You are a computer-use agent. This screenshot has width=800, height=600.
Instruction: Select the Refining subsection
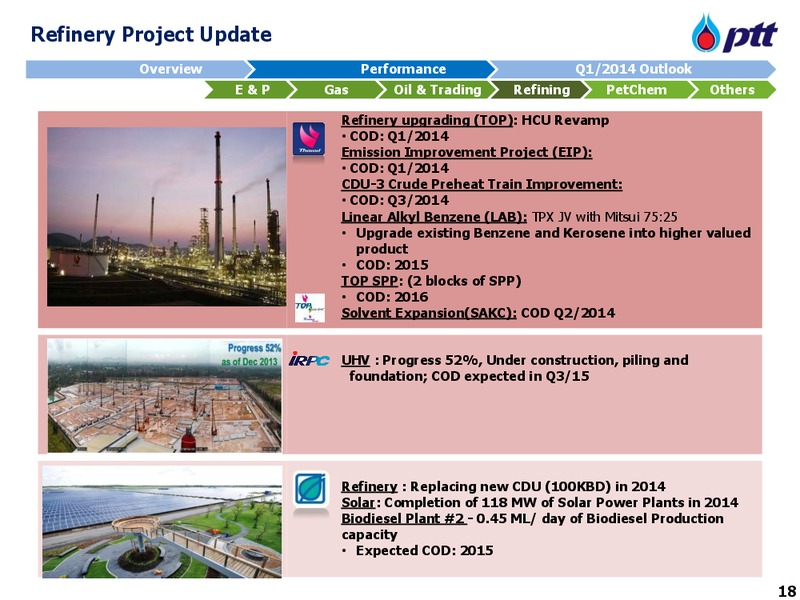[541, 90]
